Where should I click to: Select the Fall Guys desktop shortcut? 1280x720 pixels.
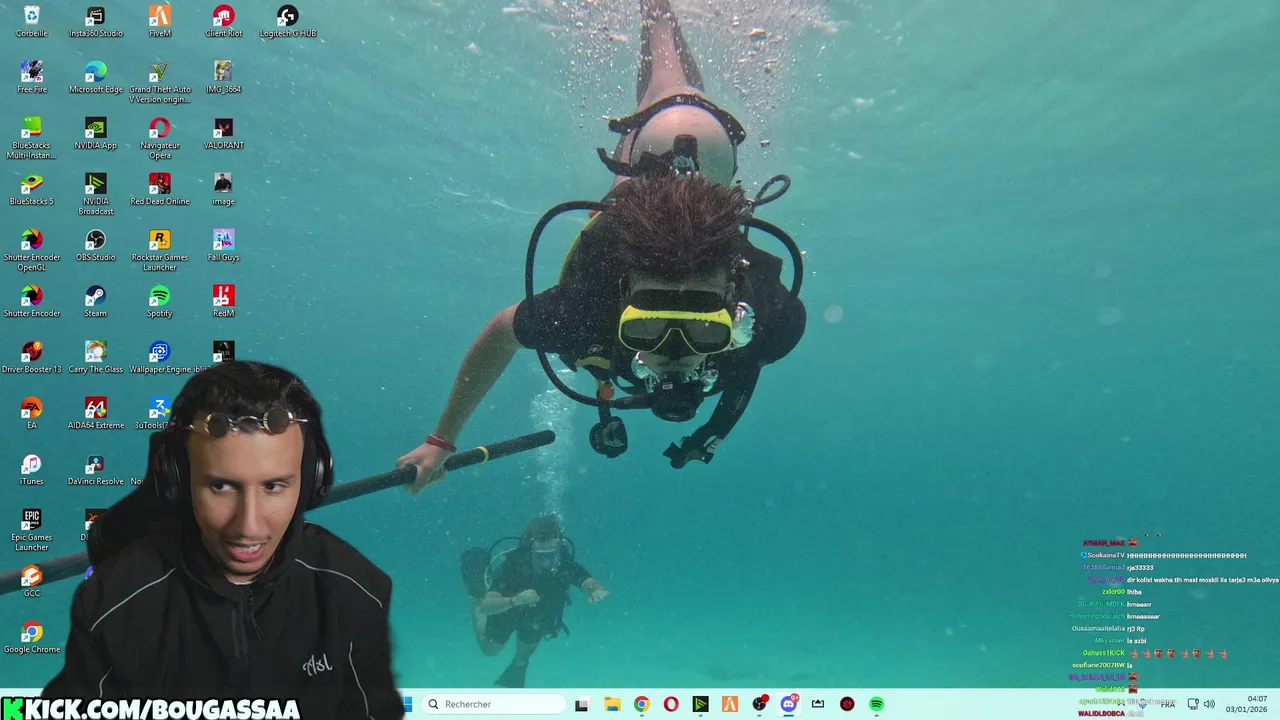(x=223, y=246)
